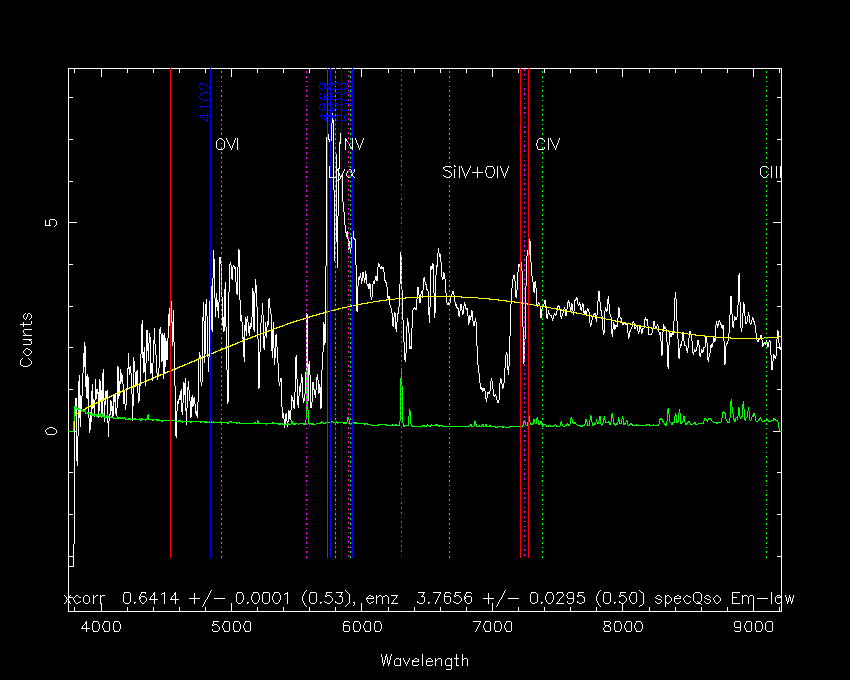The image size is (850, 680).
Task: Click the CIV emission line label
Action: (x=547, y=145)
